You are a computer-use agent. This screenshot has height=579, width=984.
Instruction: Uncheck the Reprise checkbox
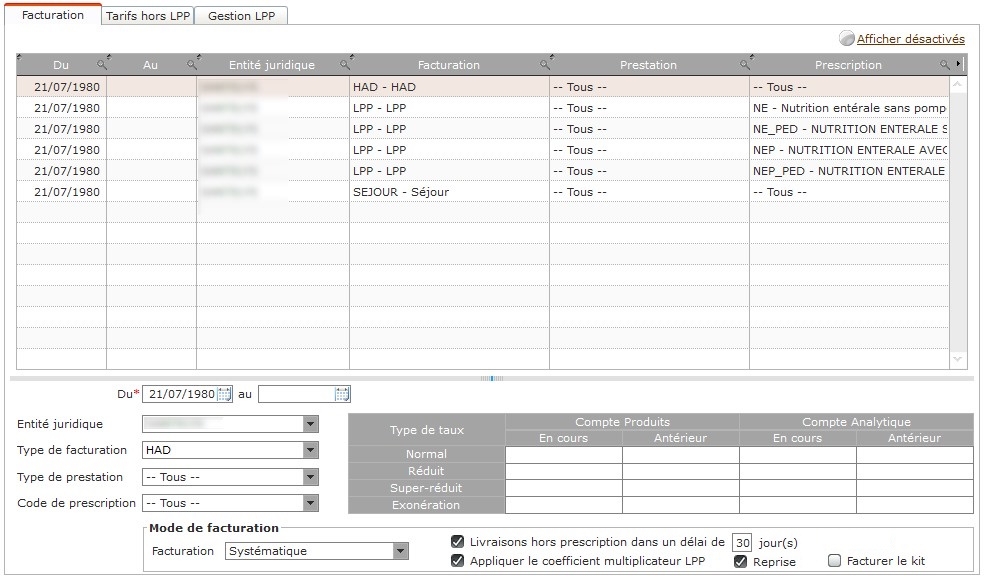coord(741,561)
